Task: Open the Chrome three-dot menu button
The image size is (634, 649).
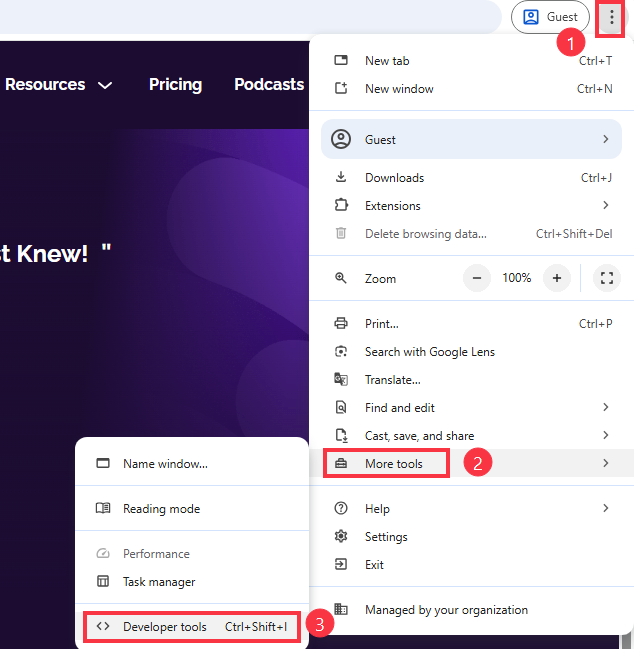Action: (611, 17)
